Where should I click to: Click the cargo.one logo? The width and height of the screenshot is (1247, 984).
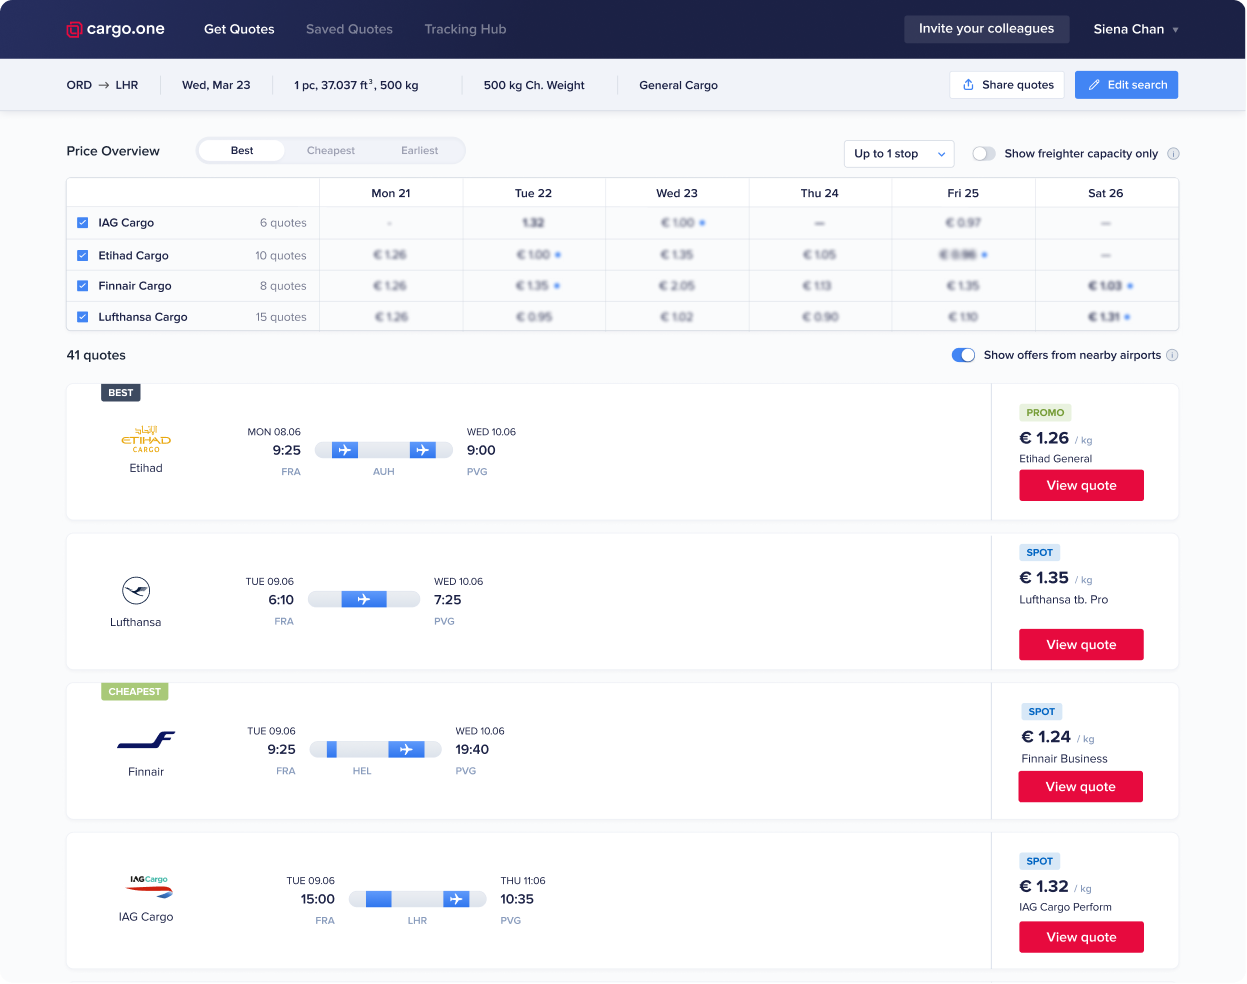pos(115,29)
